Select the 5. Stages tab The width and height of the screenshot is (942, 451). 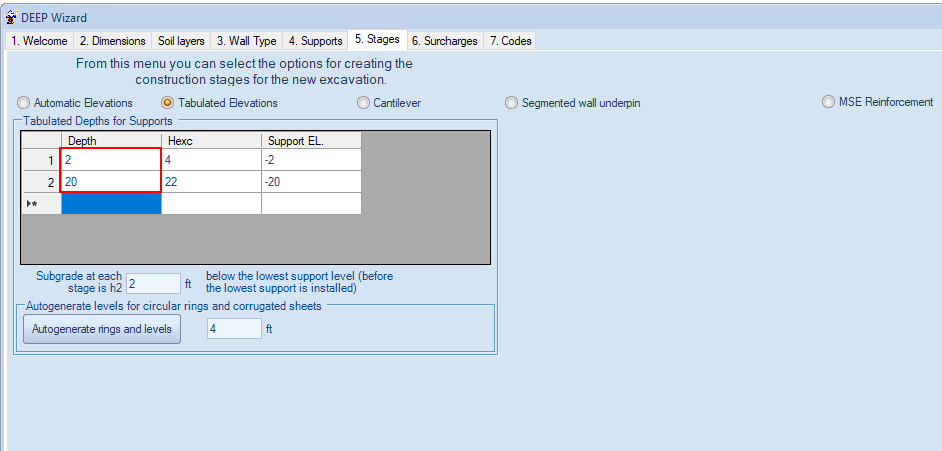pyautogui.click(x=377, y=39)
